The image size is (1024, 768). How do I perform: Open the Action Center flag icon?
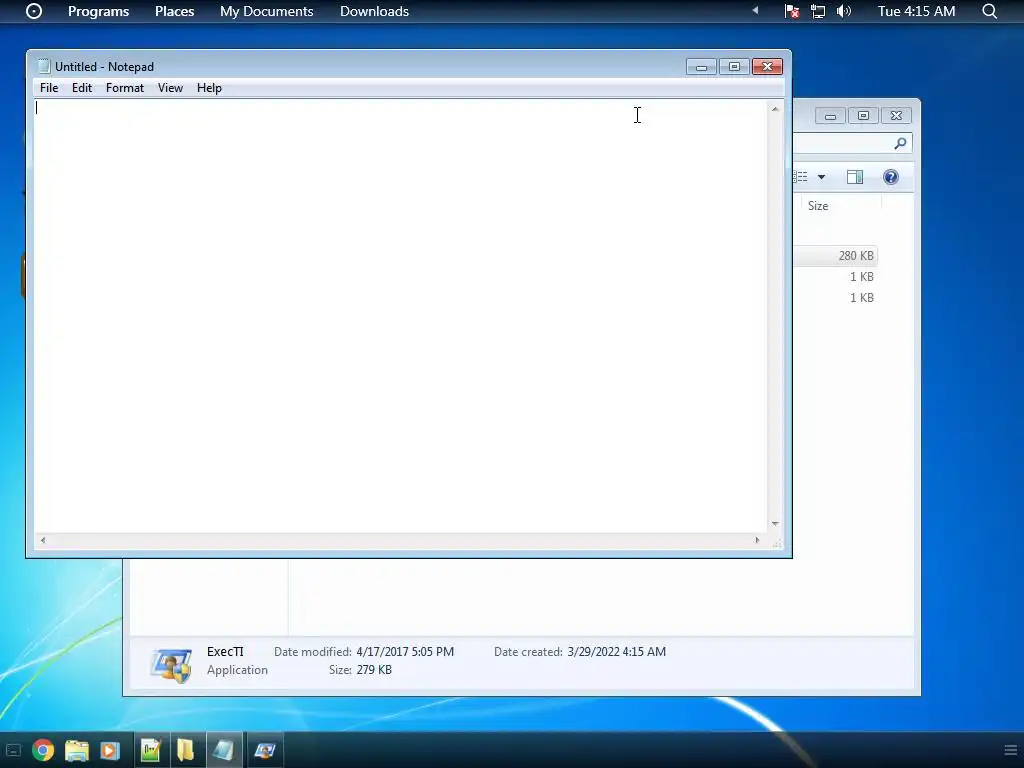(792, 11)
